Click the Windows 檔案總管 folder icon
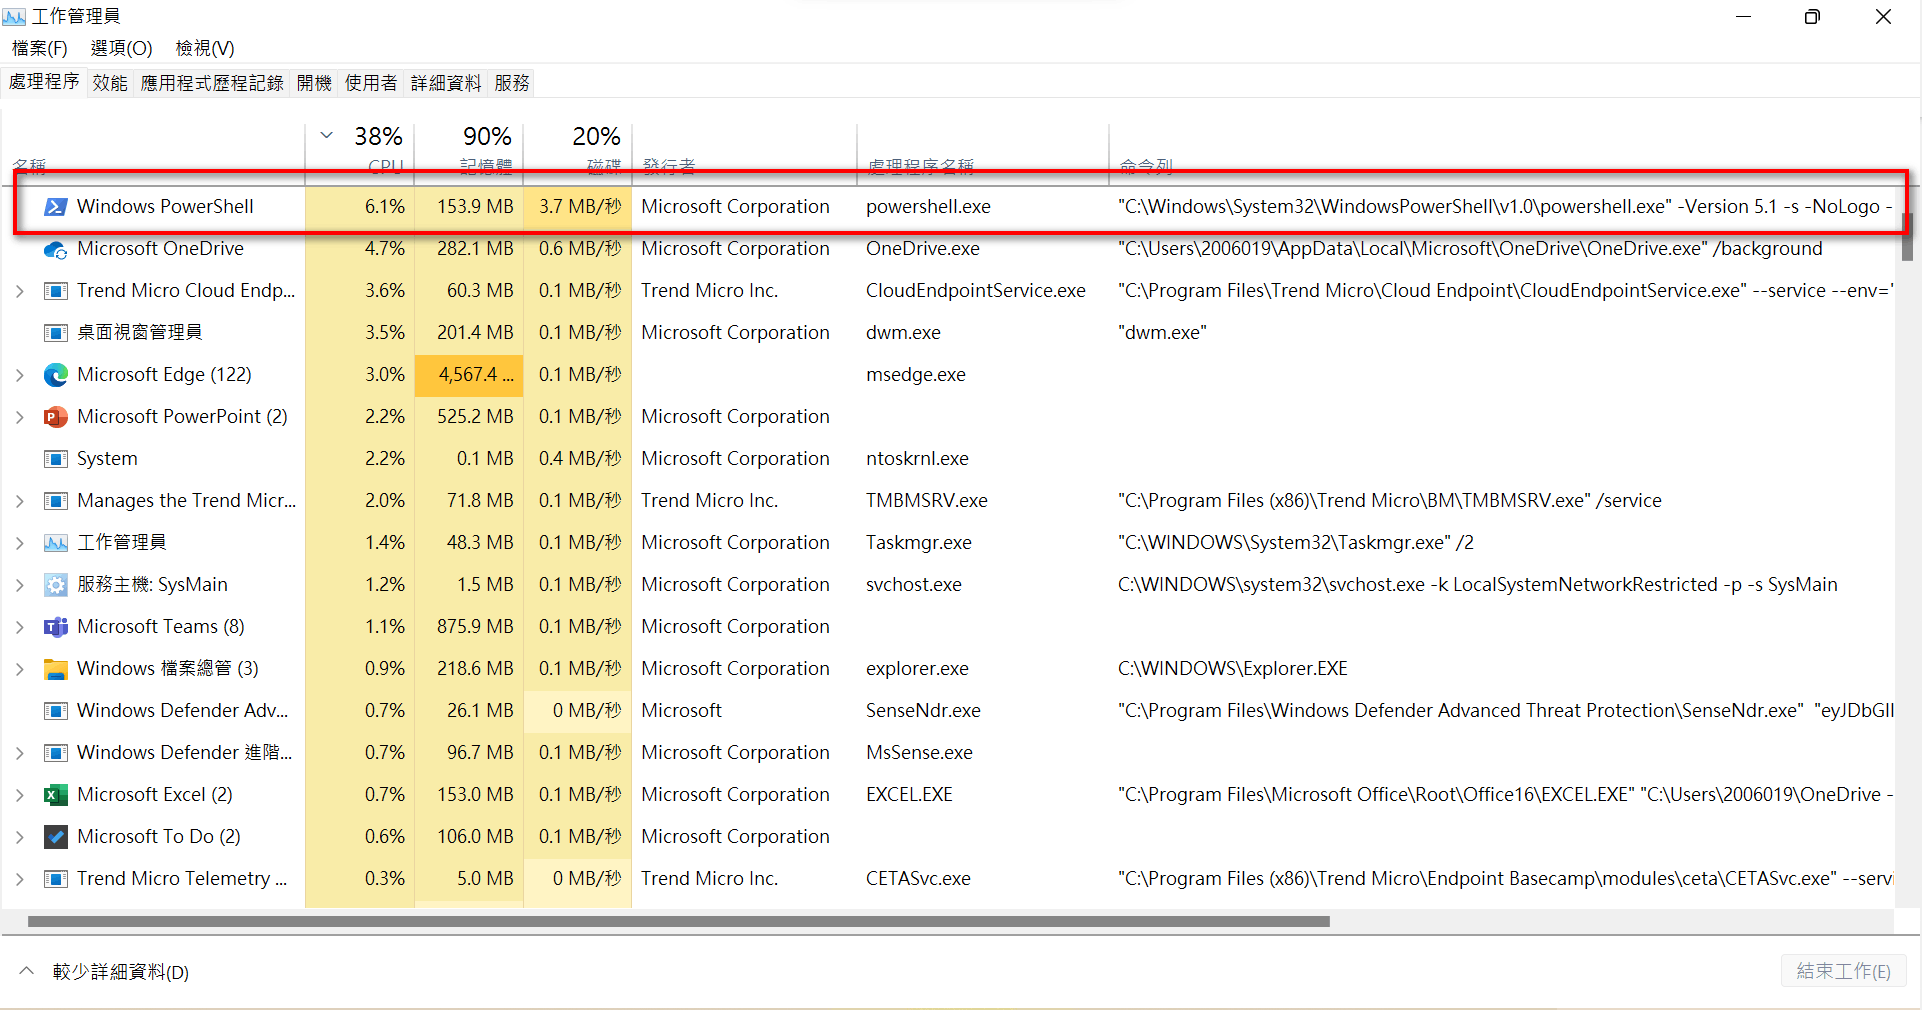The width and height of the screenshot is (1922, 1010). (56, 669)
